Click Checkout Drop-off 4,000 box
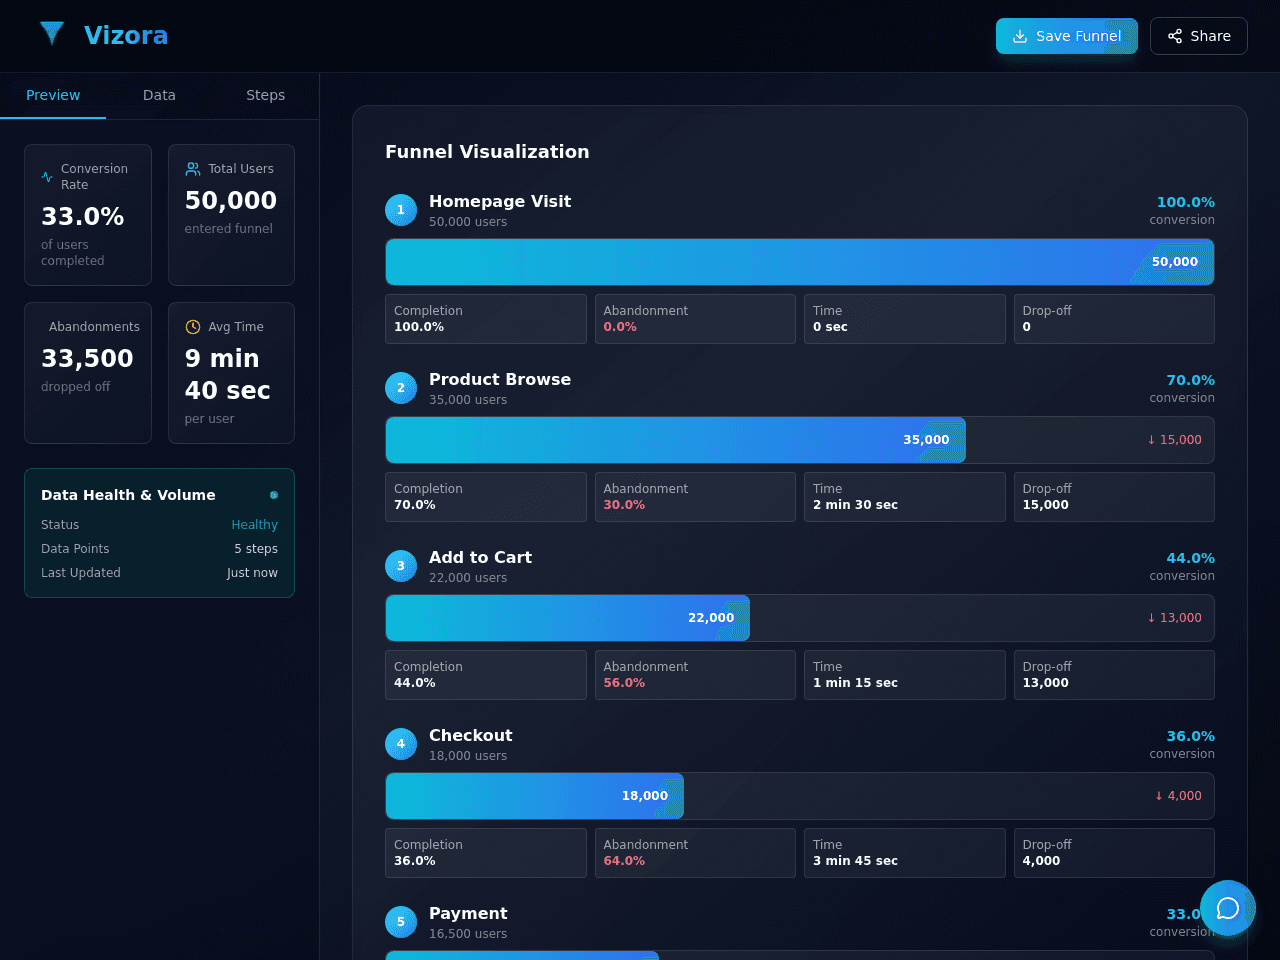 click(x=1114, y=853)
